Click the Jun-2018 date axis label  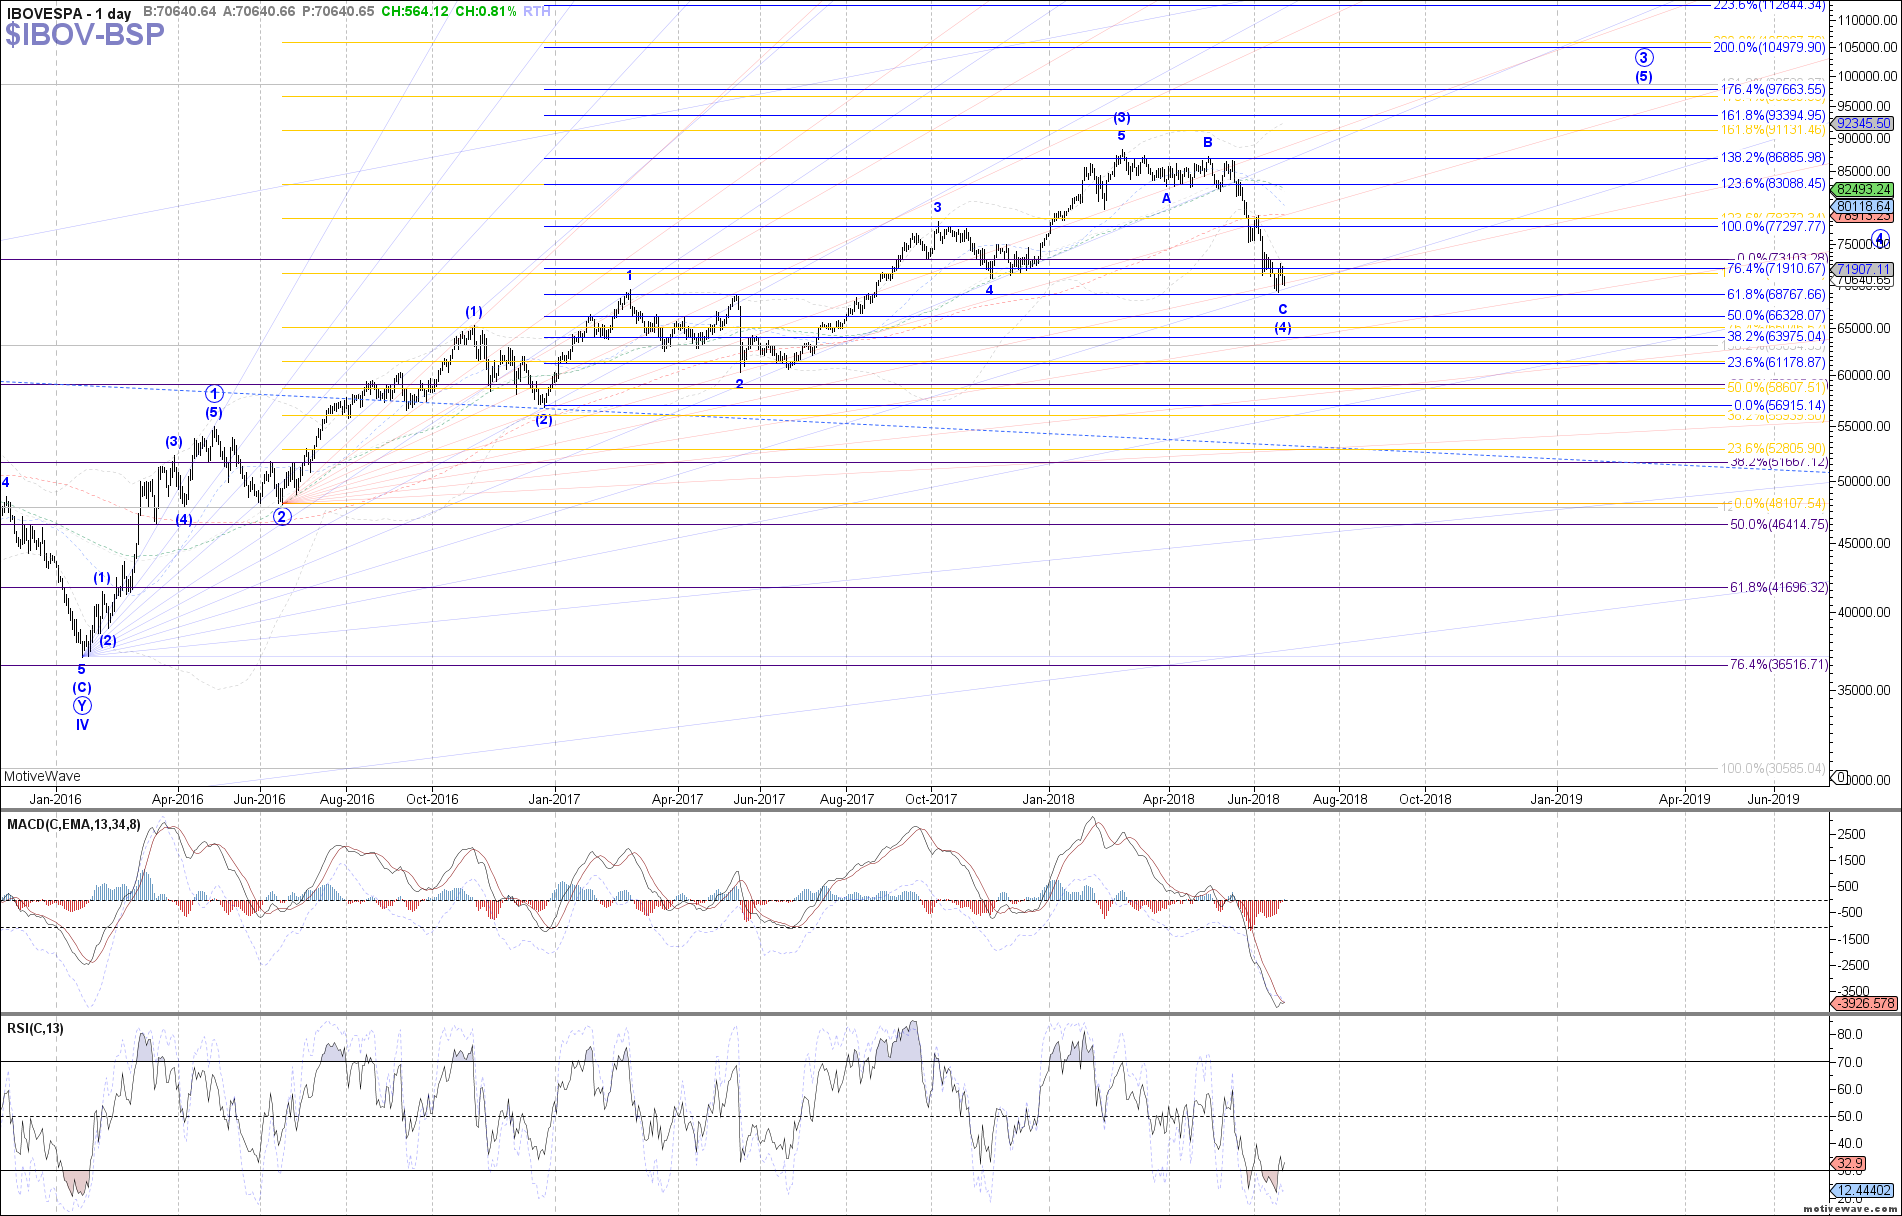1253,799
